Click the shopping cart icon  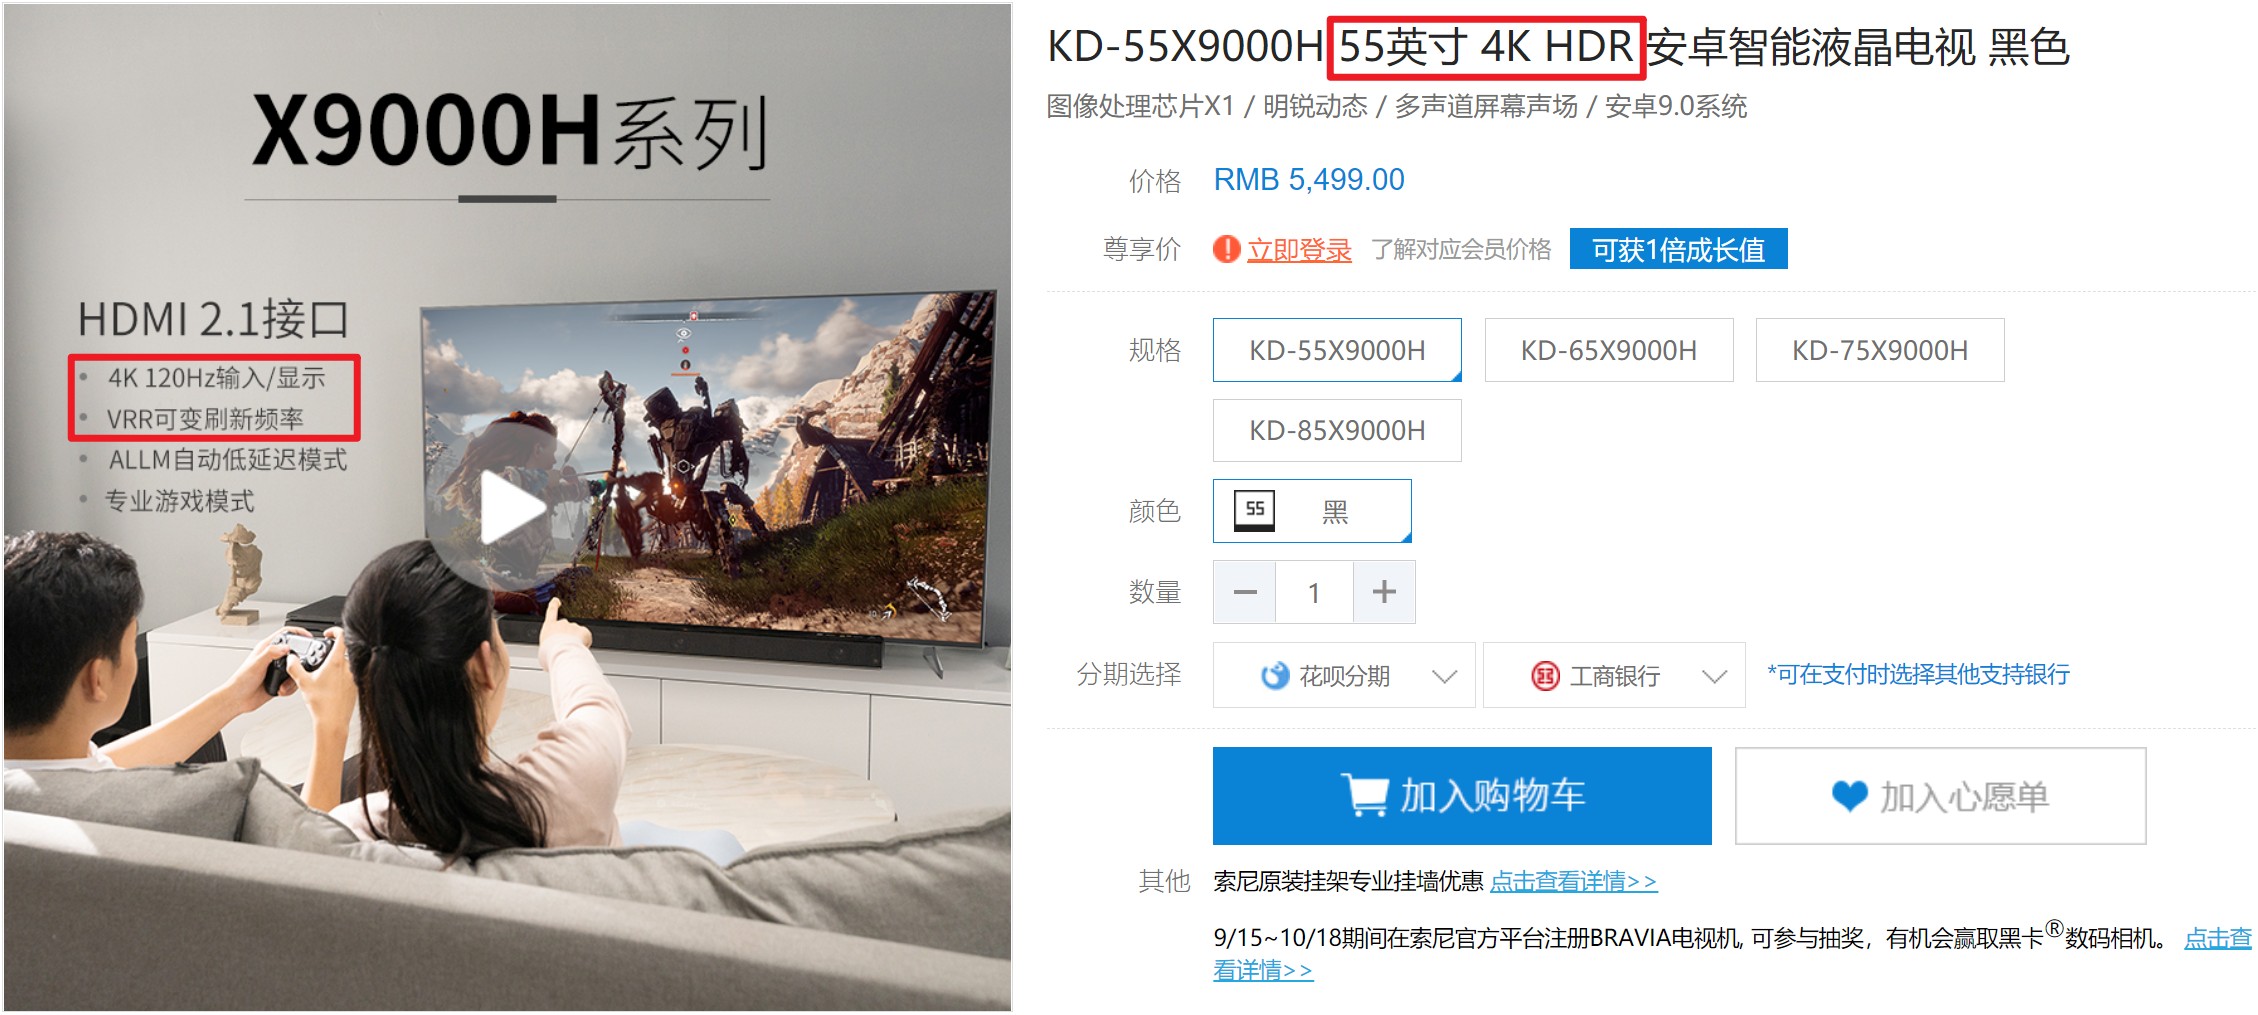coord(1364,796)
